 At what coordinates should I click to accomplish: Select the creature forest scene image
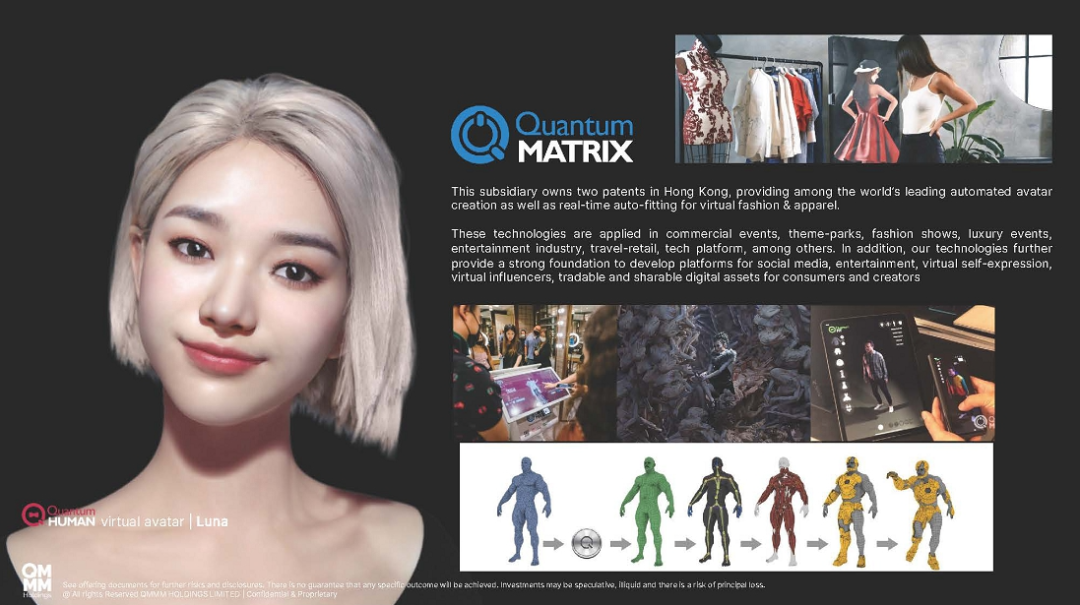tap(714, 373)
